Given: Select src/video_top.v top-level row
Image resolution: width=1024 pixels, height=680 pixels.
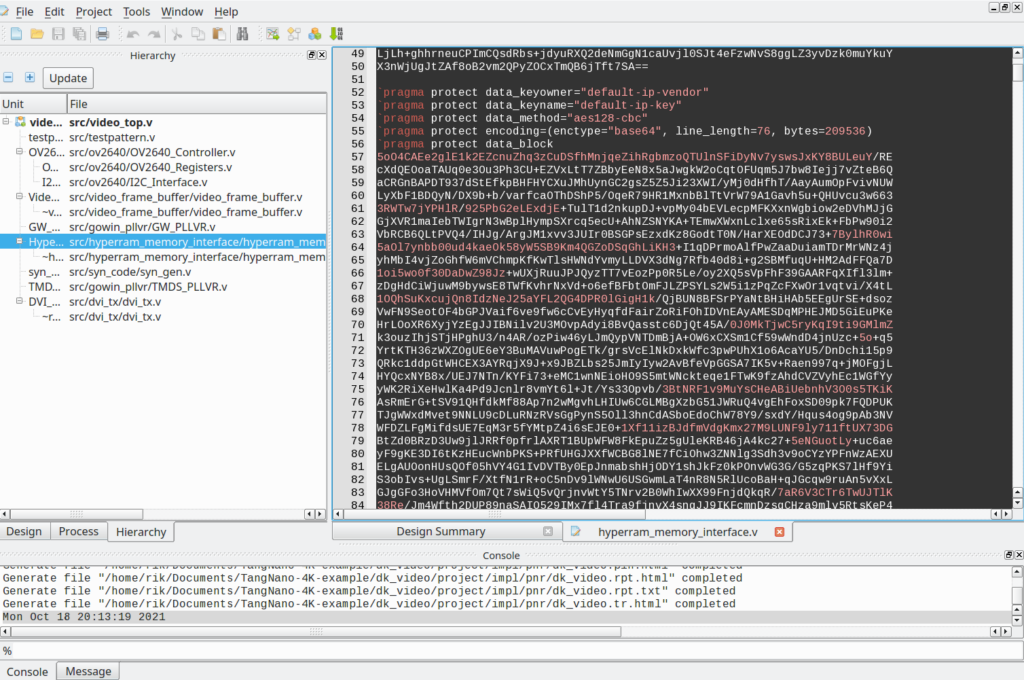Looking at the screenshot, I should 163,122.
